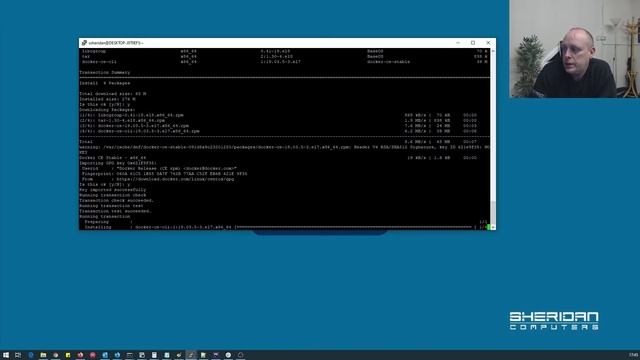The image size is (640, 360).
Task: Minimize the PuTTY terminal window
Action: [x=458, y=43]
